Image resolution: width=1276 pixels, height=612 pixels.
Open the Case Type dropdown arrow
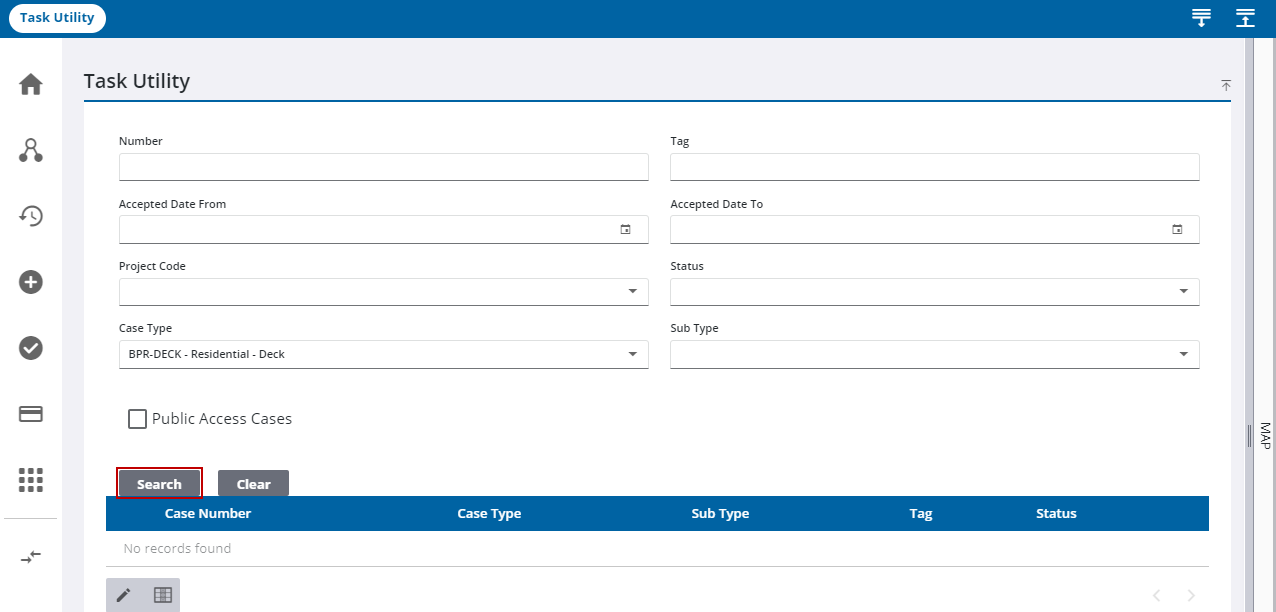(632, 354)
